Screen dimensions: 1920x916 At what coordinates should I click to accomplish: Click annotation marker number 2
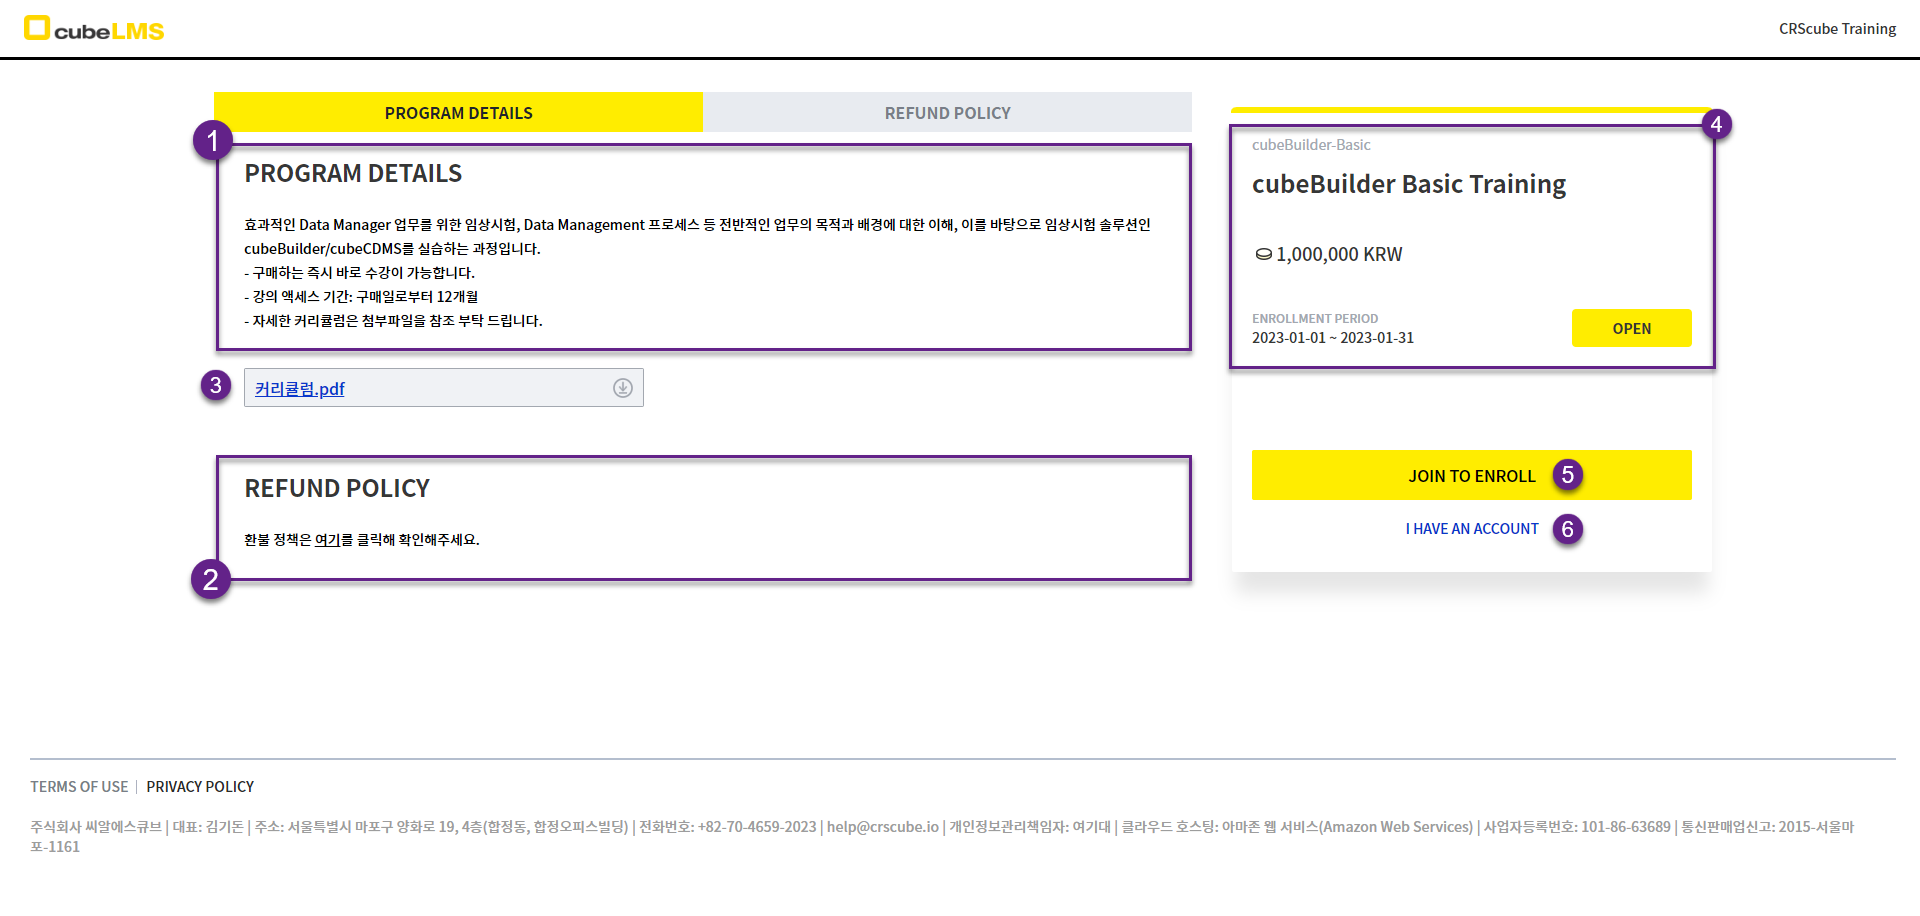pos(210,579)
